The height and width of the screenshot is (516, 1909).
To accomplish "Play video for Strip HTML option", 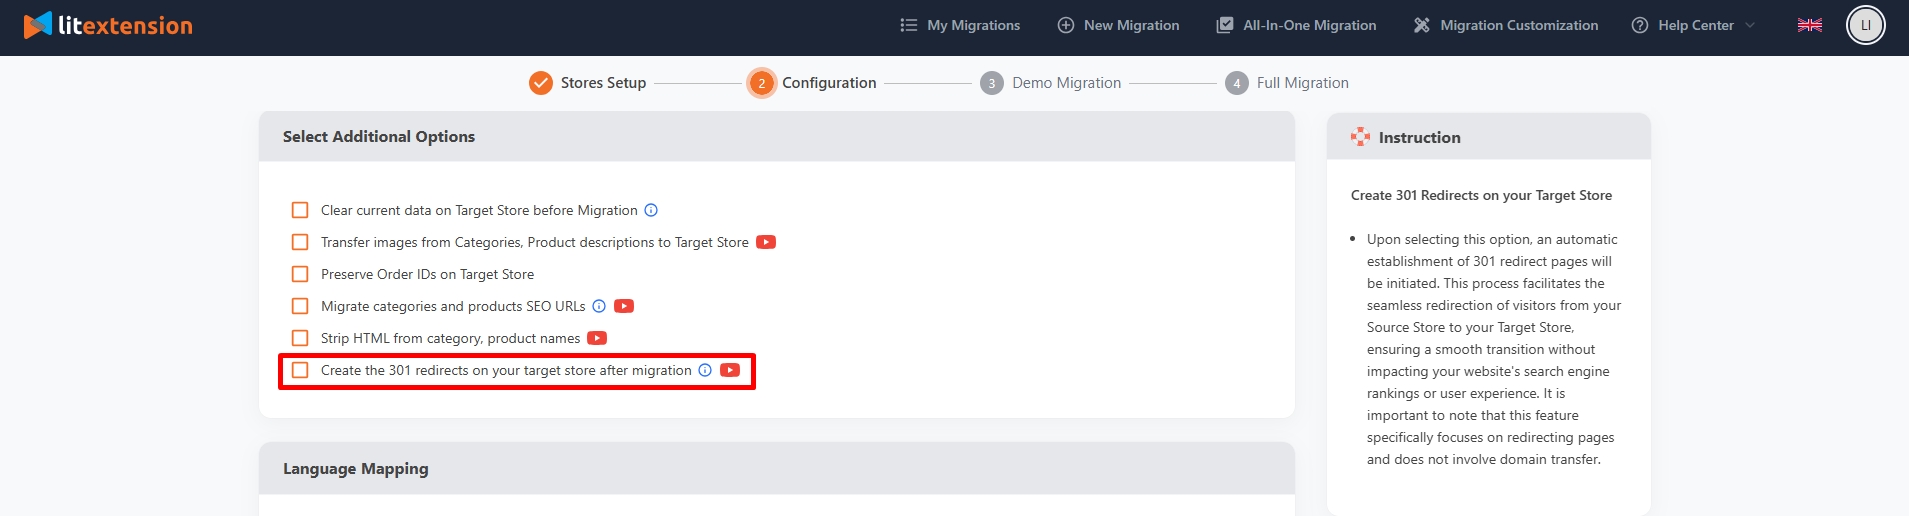I will coord(597,338).
